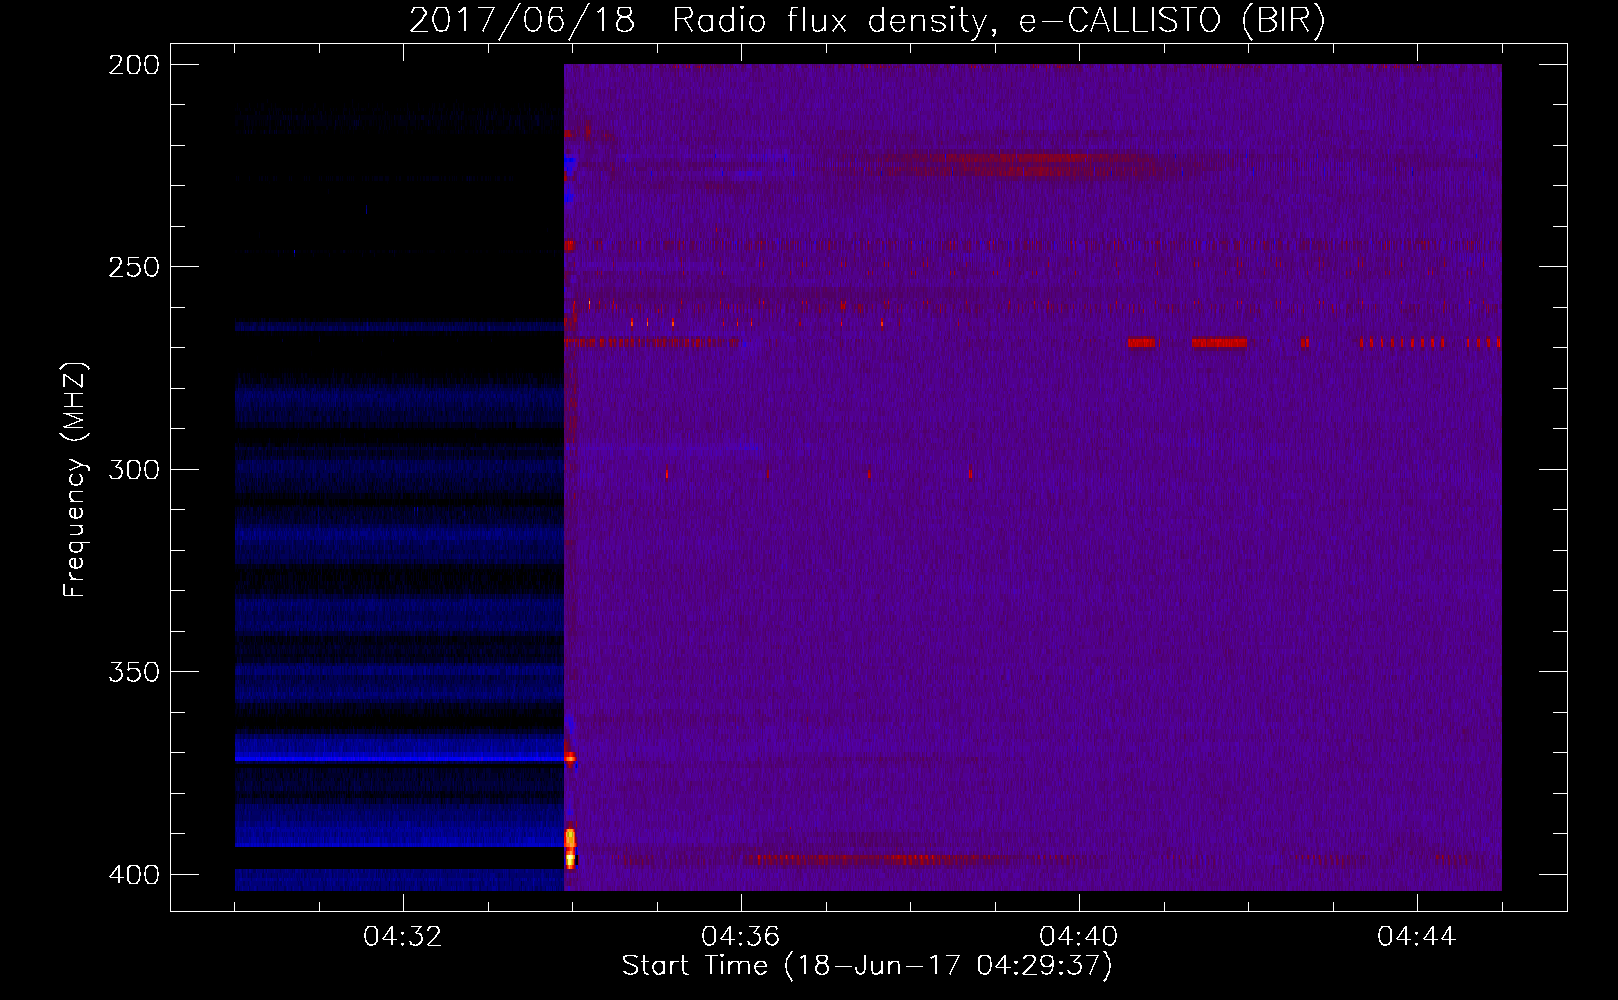Click the "Frequency (MHZ)" axis label

pos(75,480)
